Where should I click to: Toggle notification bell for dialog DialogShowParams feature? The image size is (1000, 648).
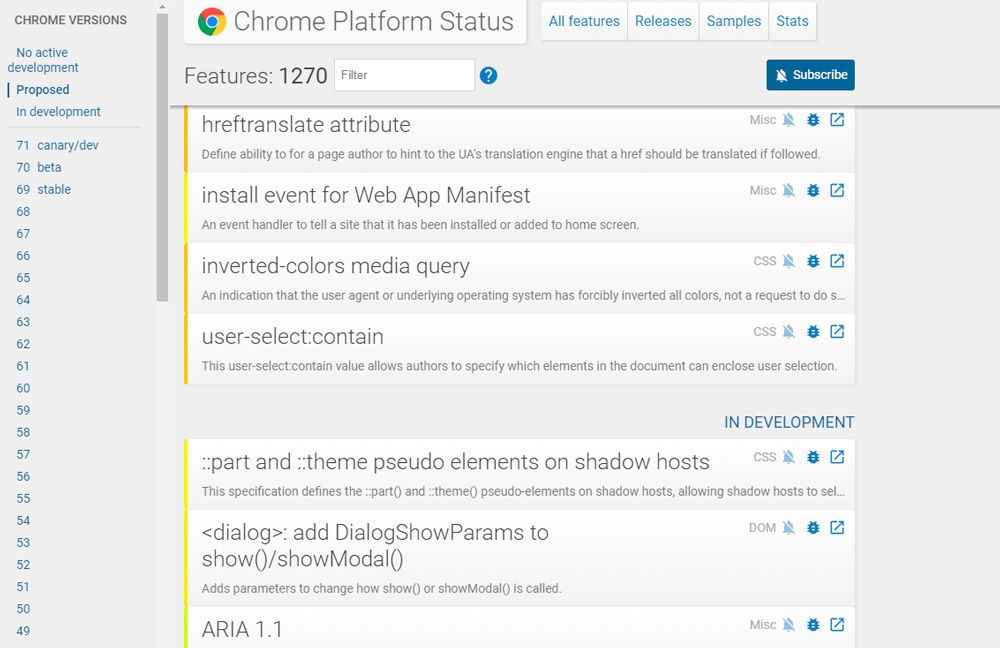tap(789, 528)
